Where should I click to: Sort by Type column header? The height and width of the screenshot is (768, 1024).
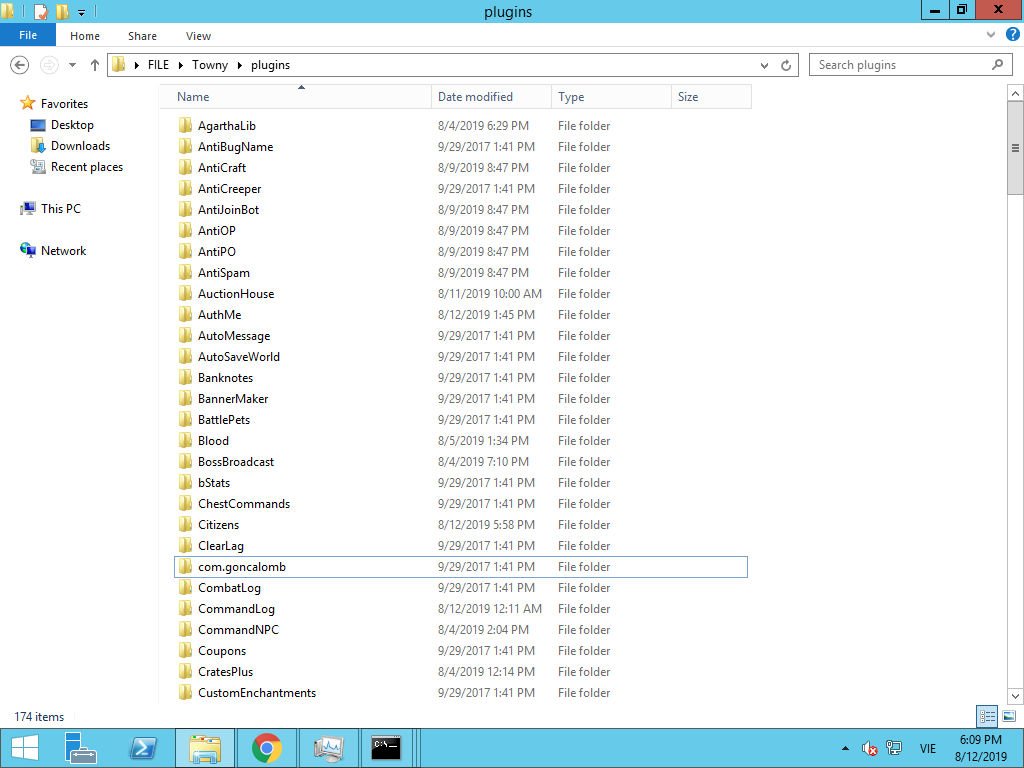(x=611, y=97)
